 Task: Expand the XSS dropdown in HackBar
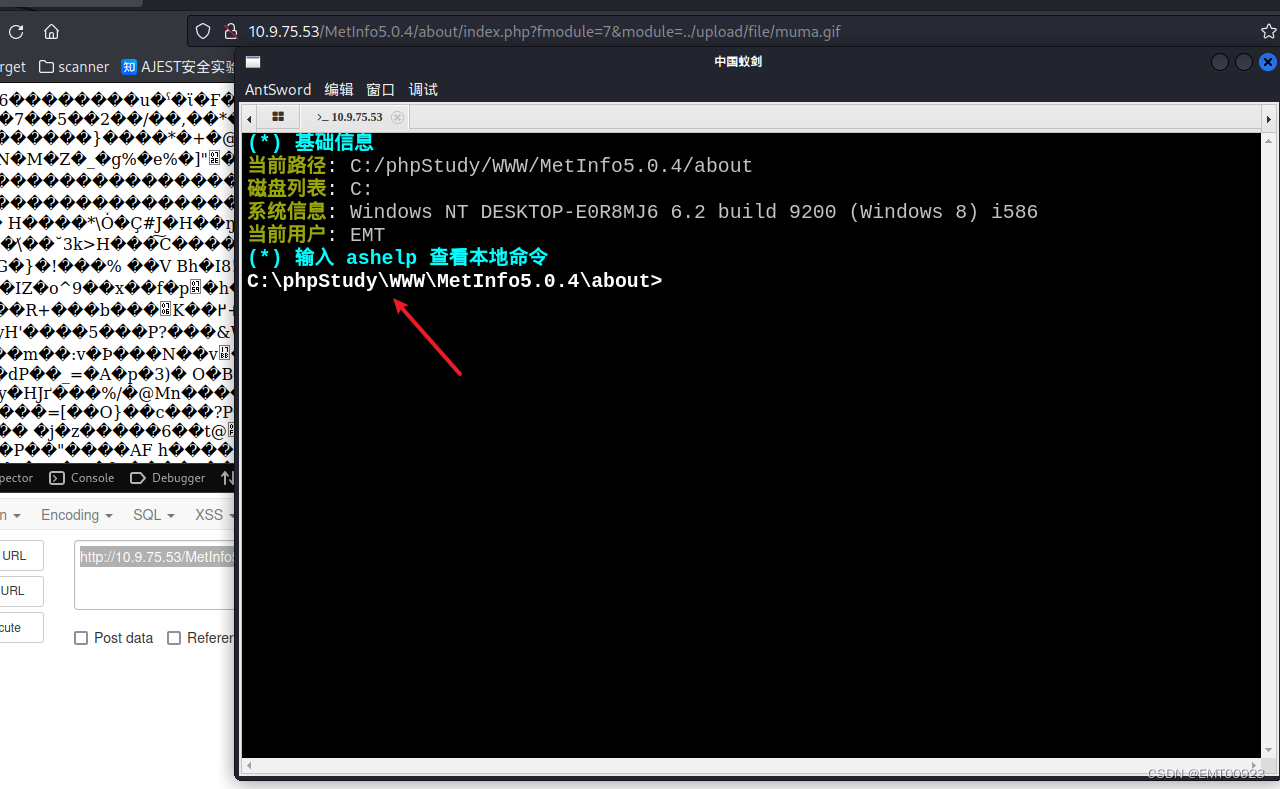[x=213, y=515]
